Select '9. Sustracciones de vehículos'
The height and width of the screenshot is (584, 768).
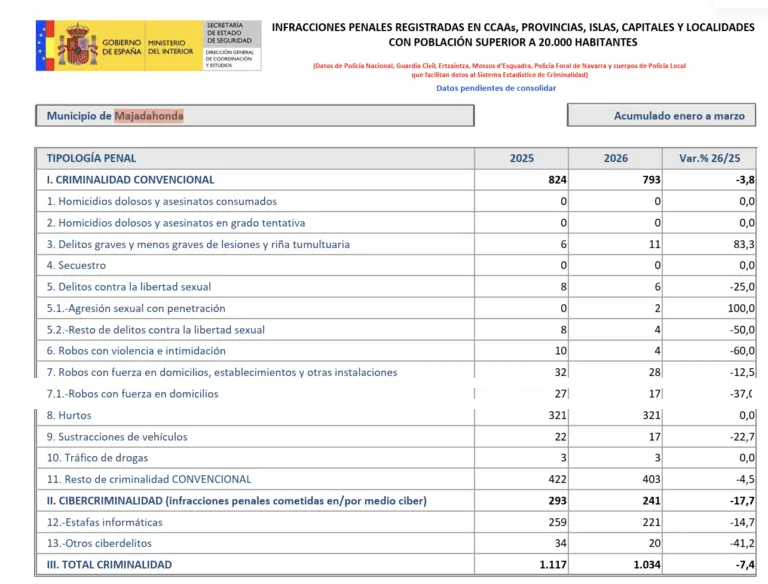[x=117, y=437]
